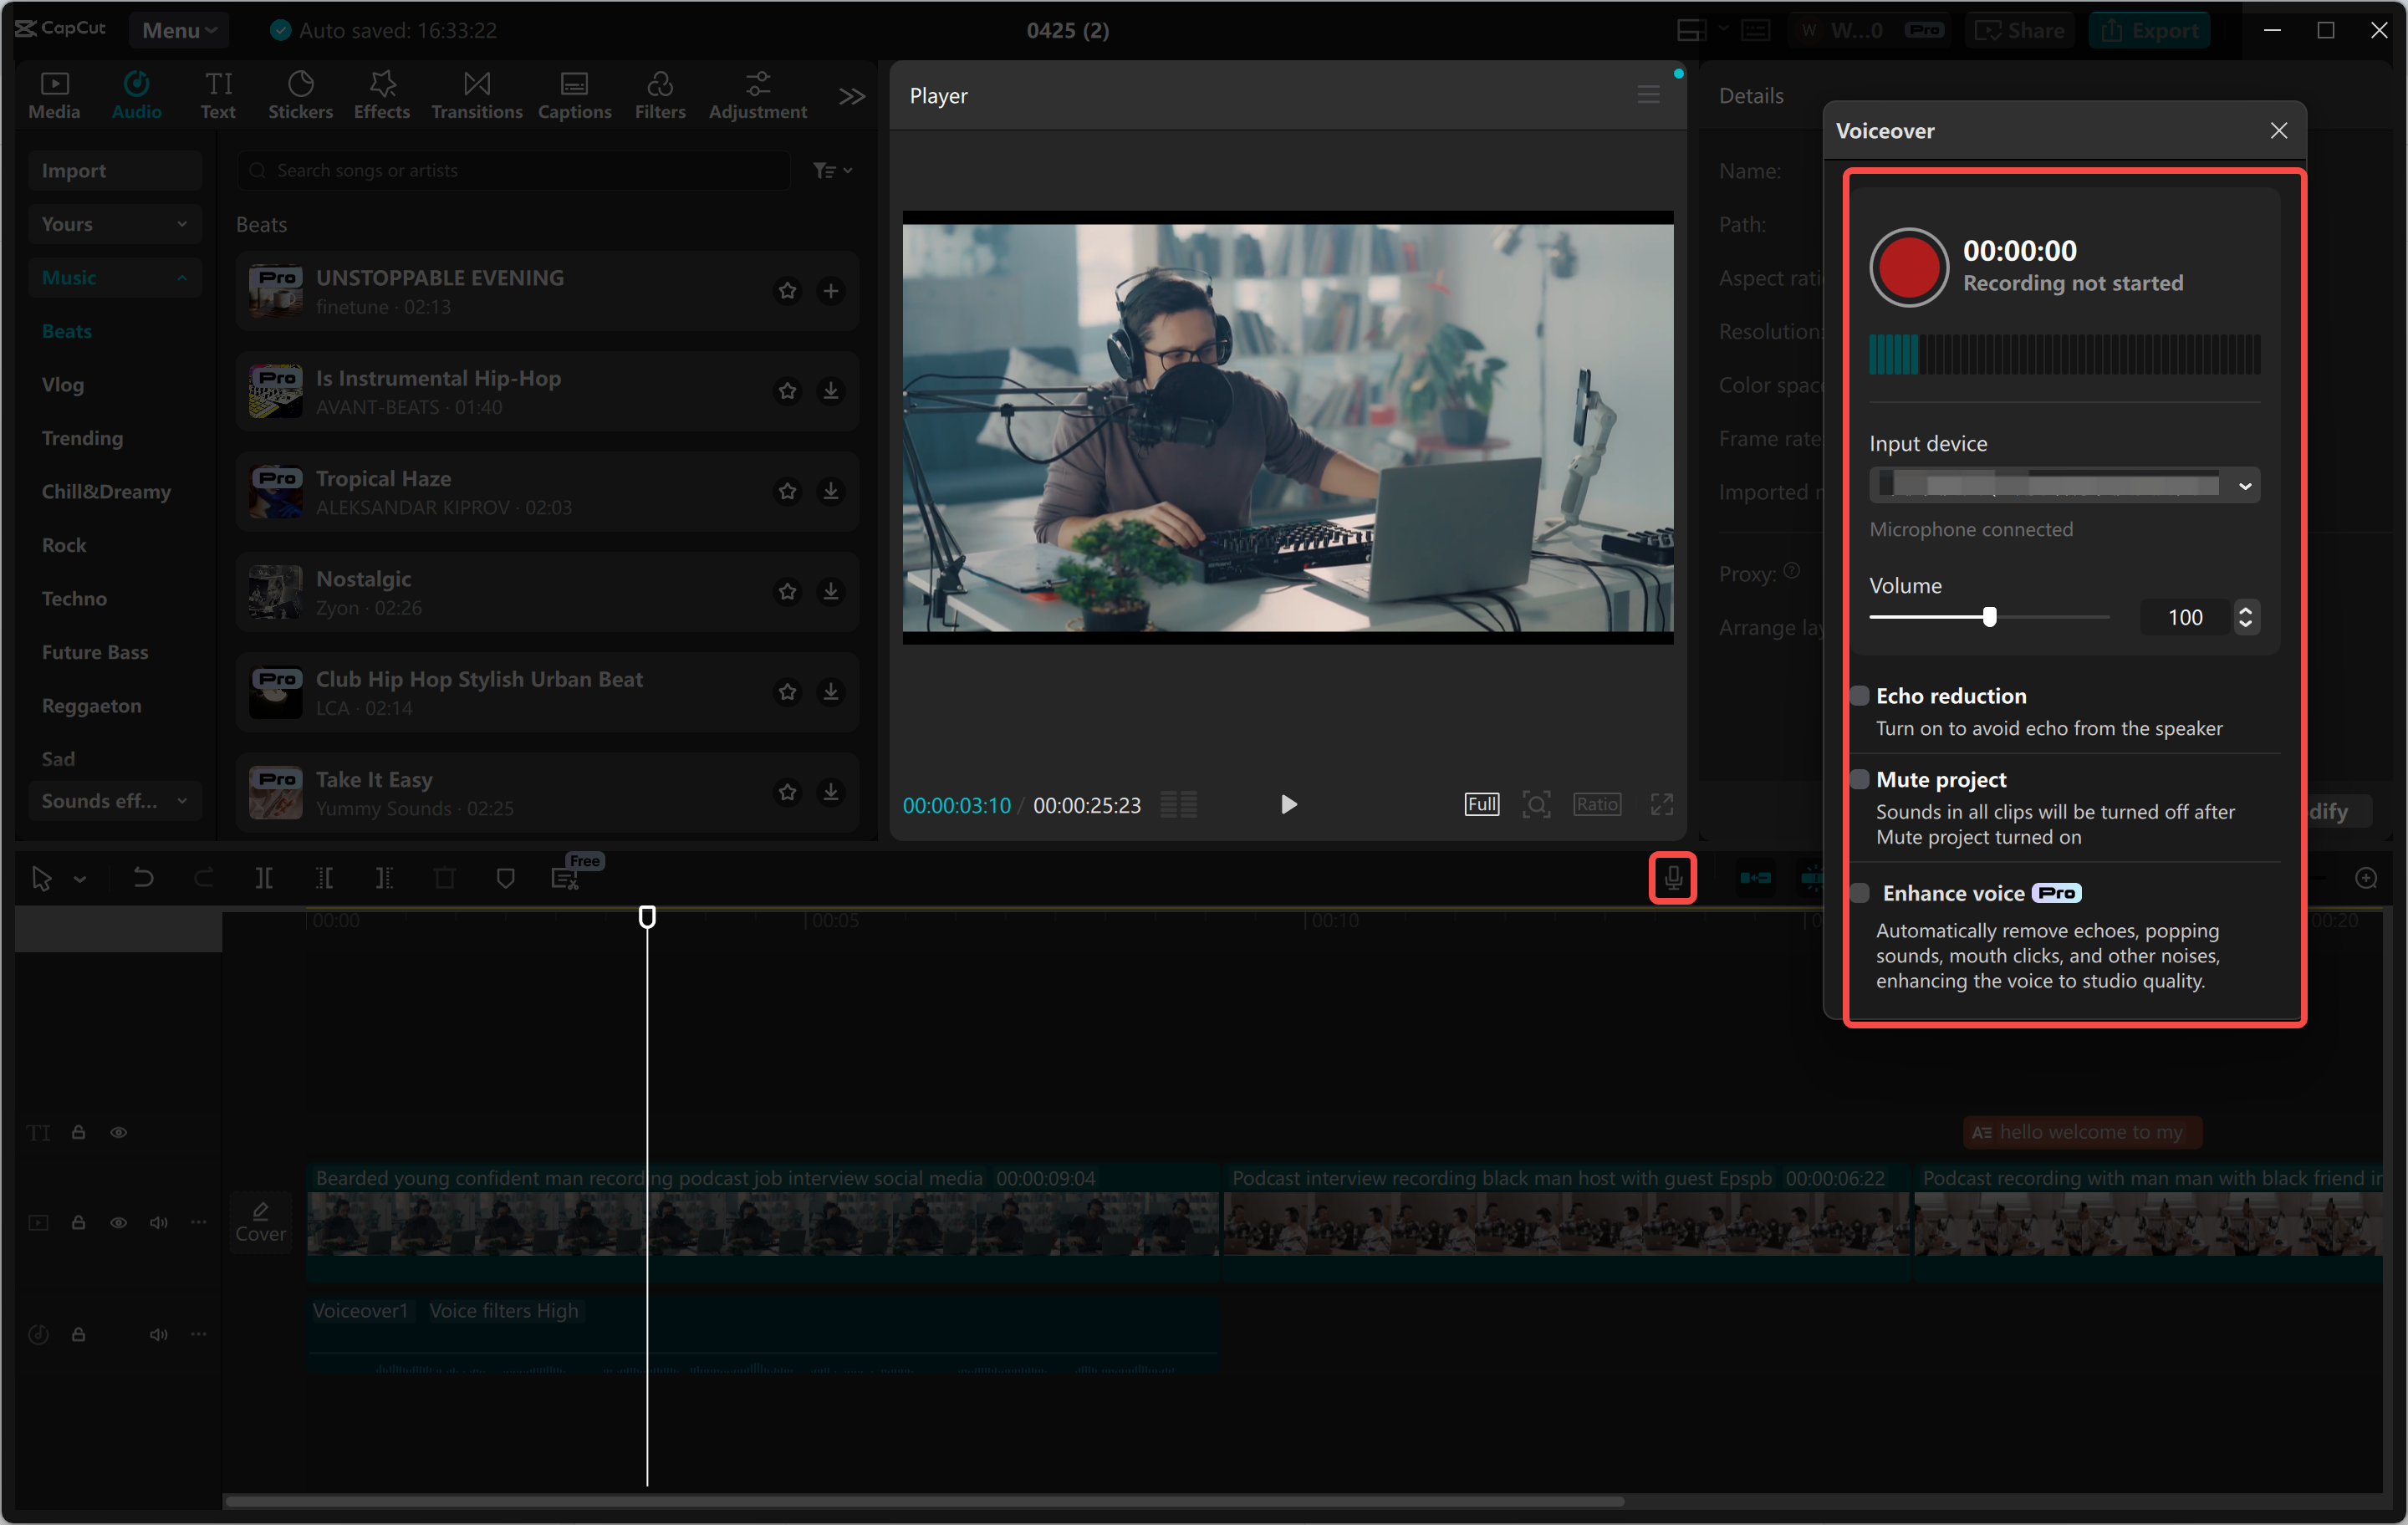The image size is (2408, 1525).
Task: Enable Echo reduction in Voiceover panel
Action: tap(1861, 695)
